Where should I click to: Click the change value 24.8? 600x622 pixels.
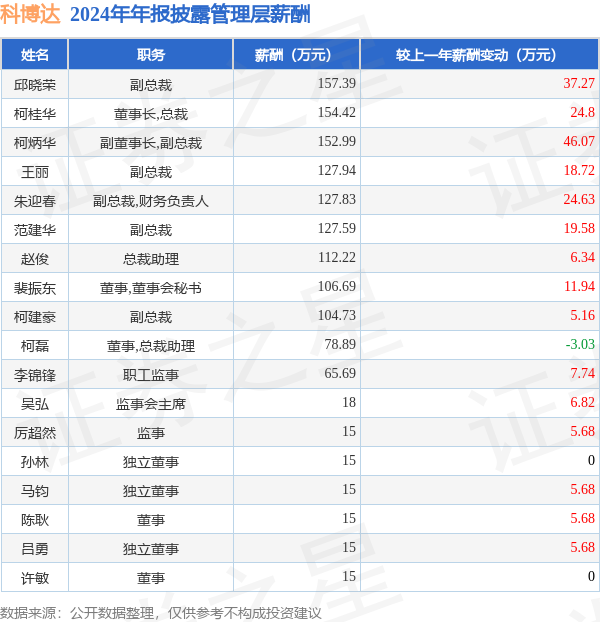(x=583, y=112)
